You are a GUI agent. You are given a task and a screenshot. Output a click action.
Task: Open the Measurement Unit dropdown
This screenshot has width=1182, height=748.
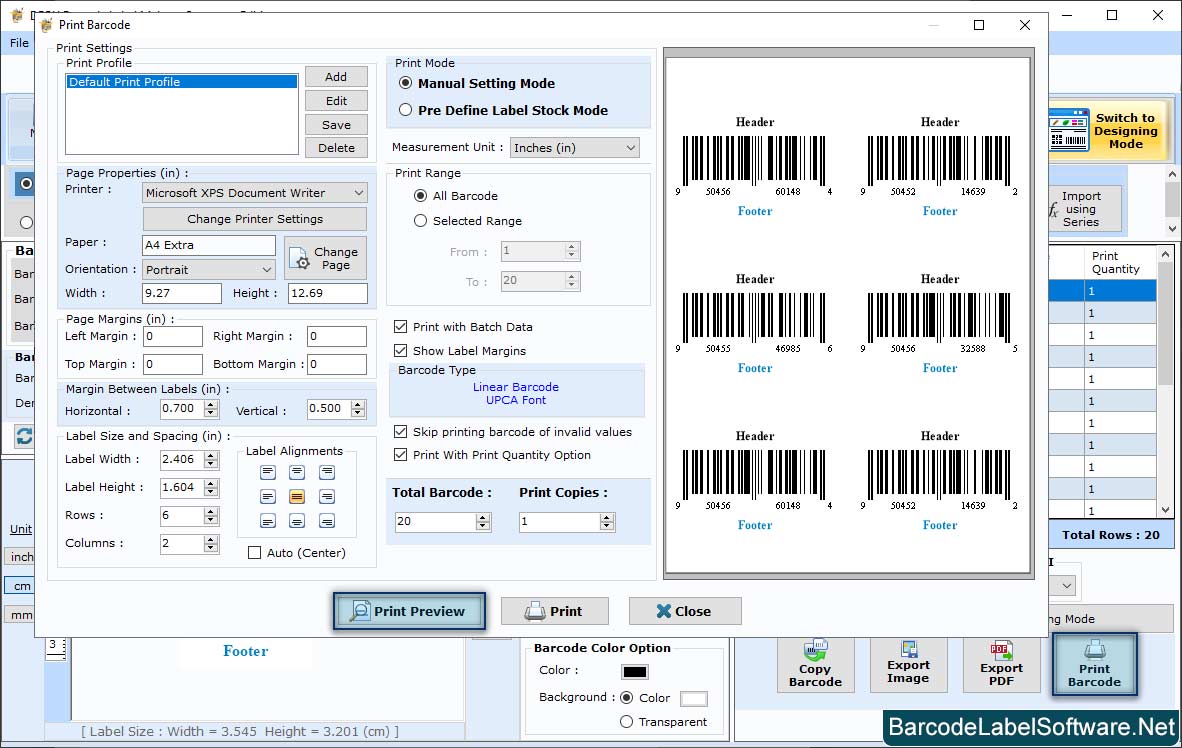pyautogui.click(x=574, y=148)
